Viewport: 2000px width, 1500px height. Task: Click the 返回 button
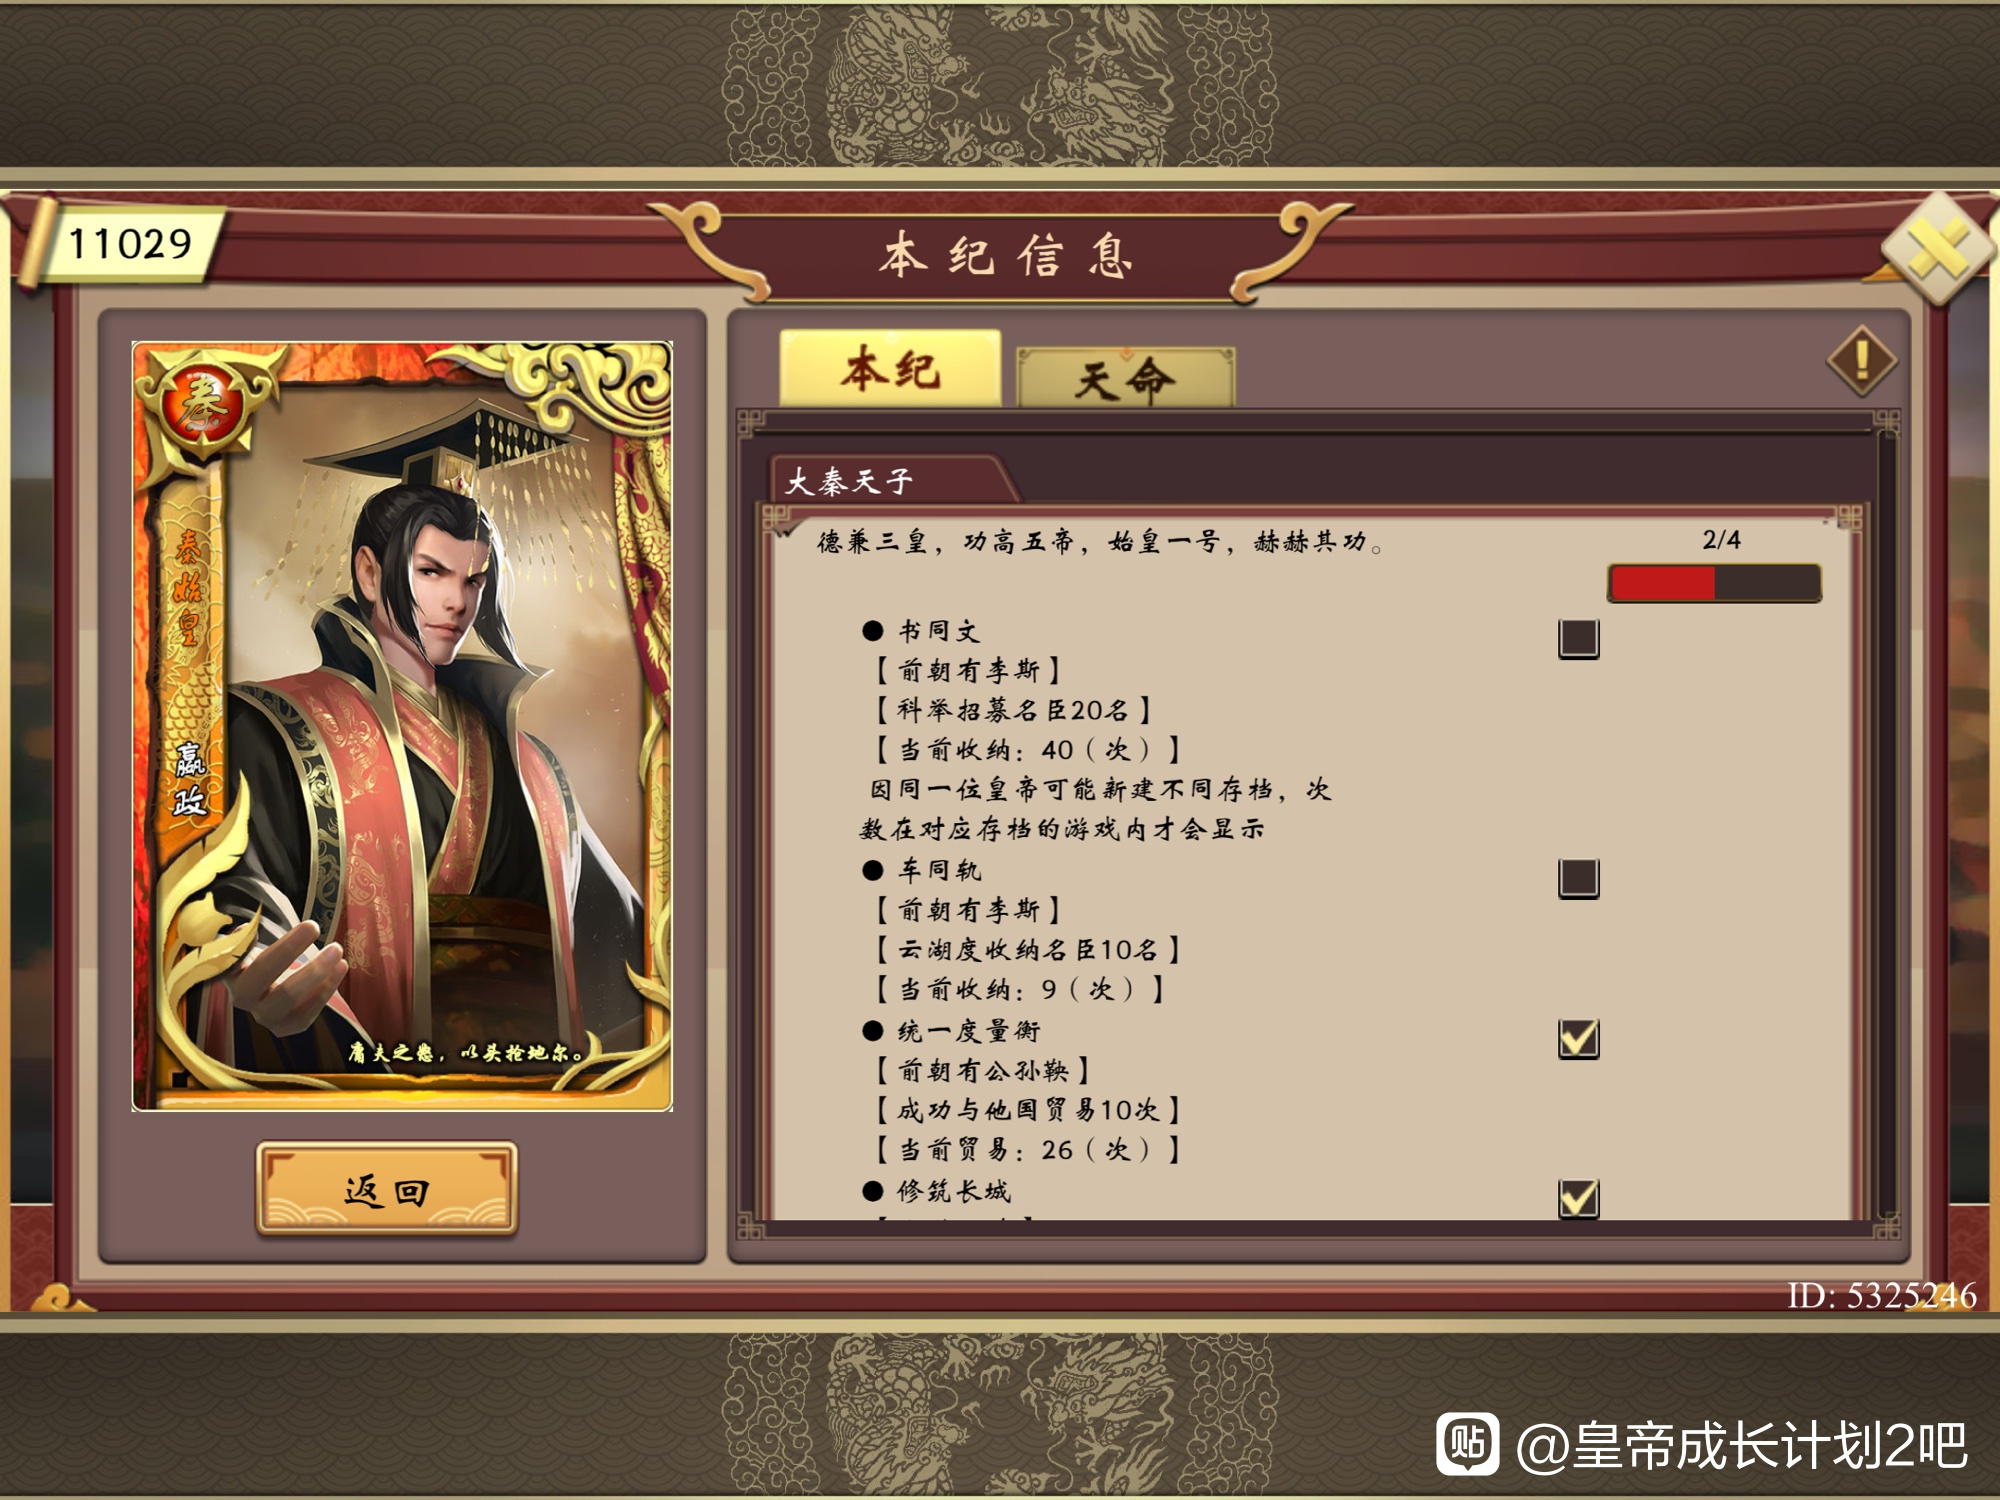click(387, 1189)
